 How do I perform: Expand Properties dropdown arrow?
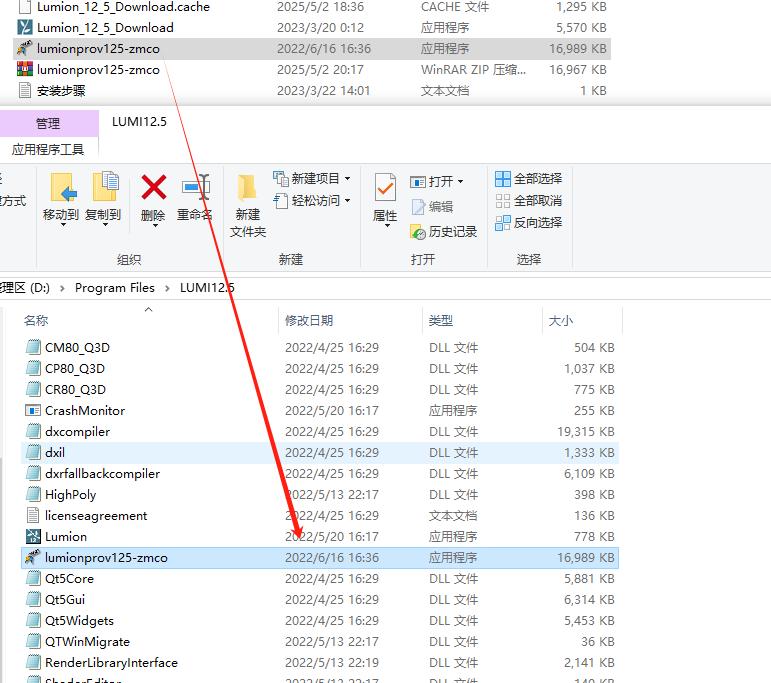[x=387, y=225]
